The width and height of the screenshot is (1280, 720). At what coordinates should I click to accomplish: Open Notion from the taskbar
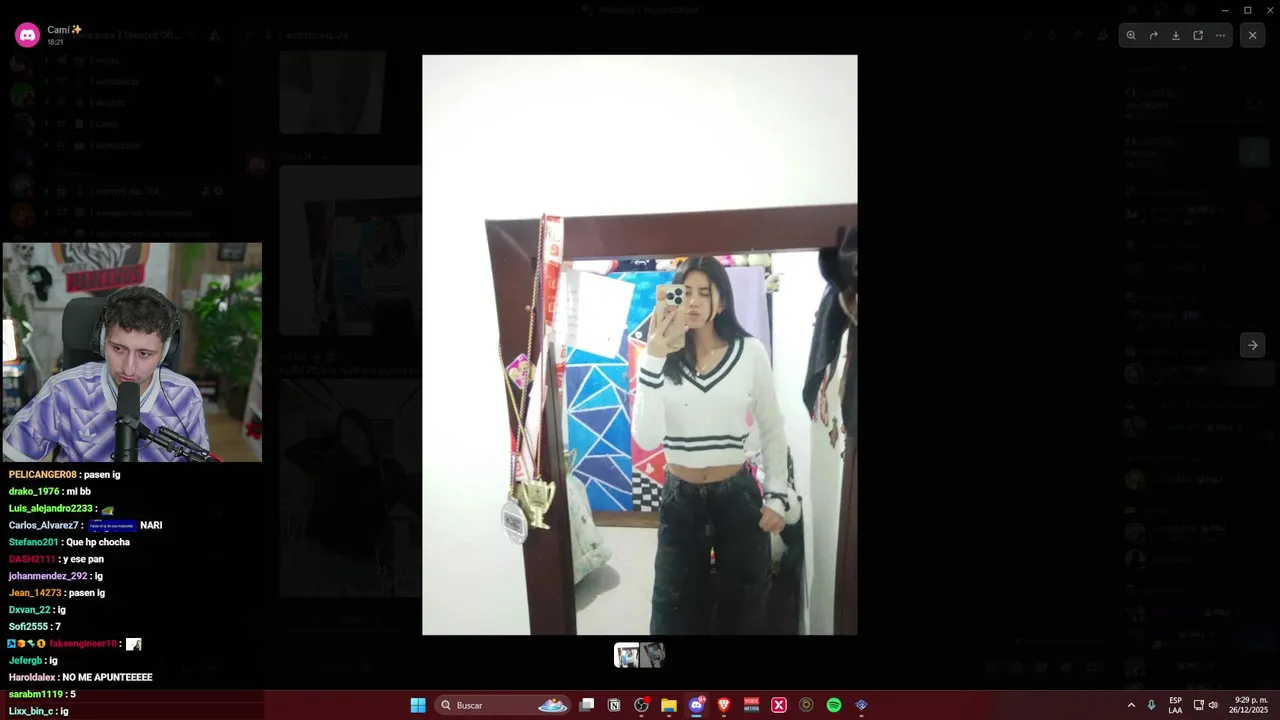(614, 705)
